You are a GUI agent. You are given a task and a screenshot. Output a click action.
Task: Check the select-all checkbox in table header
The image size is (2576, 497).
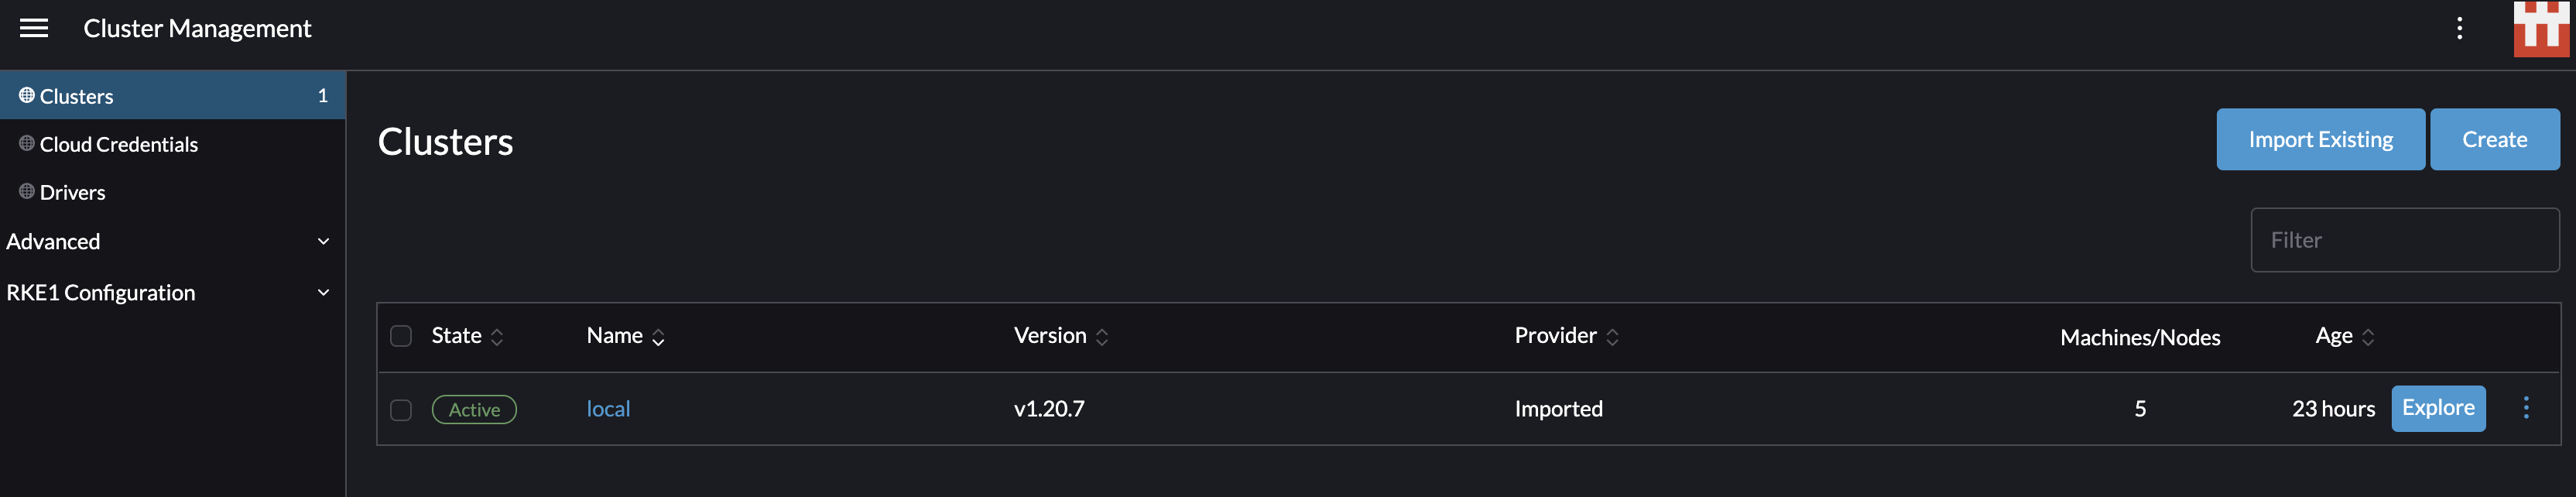(401, 337)
